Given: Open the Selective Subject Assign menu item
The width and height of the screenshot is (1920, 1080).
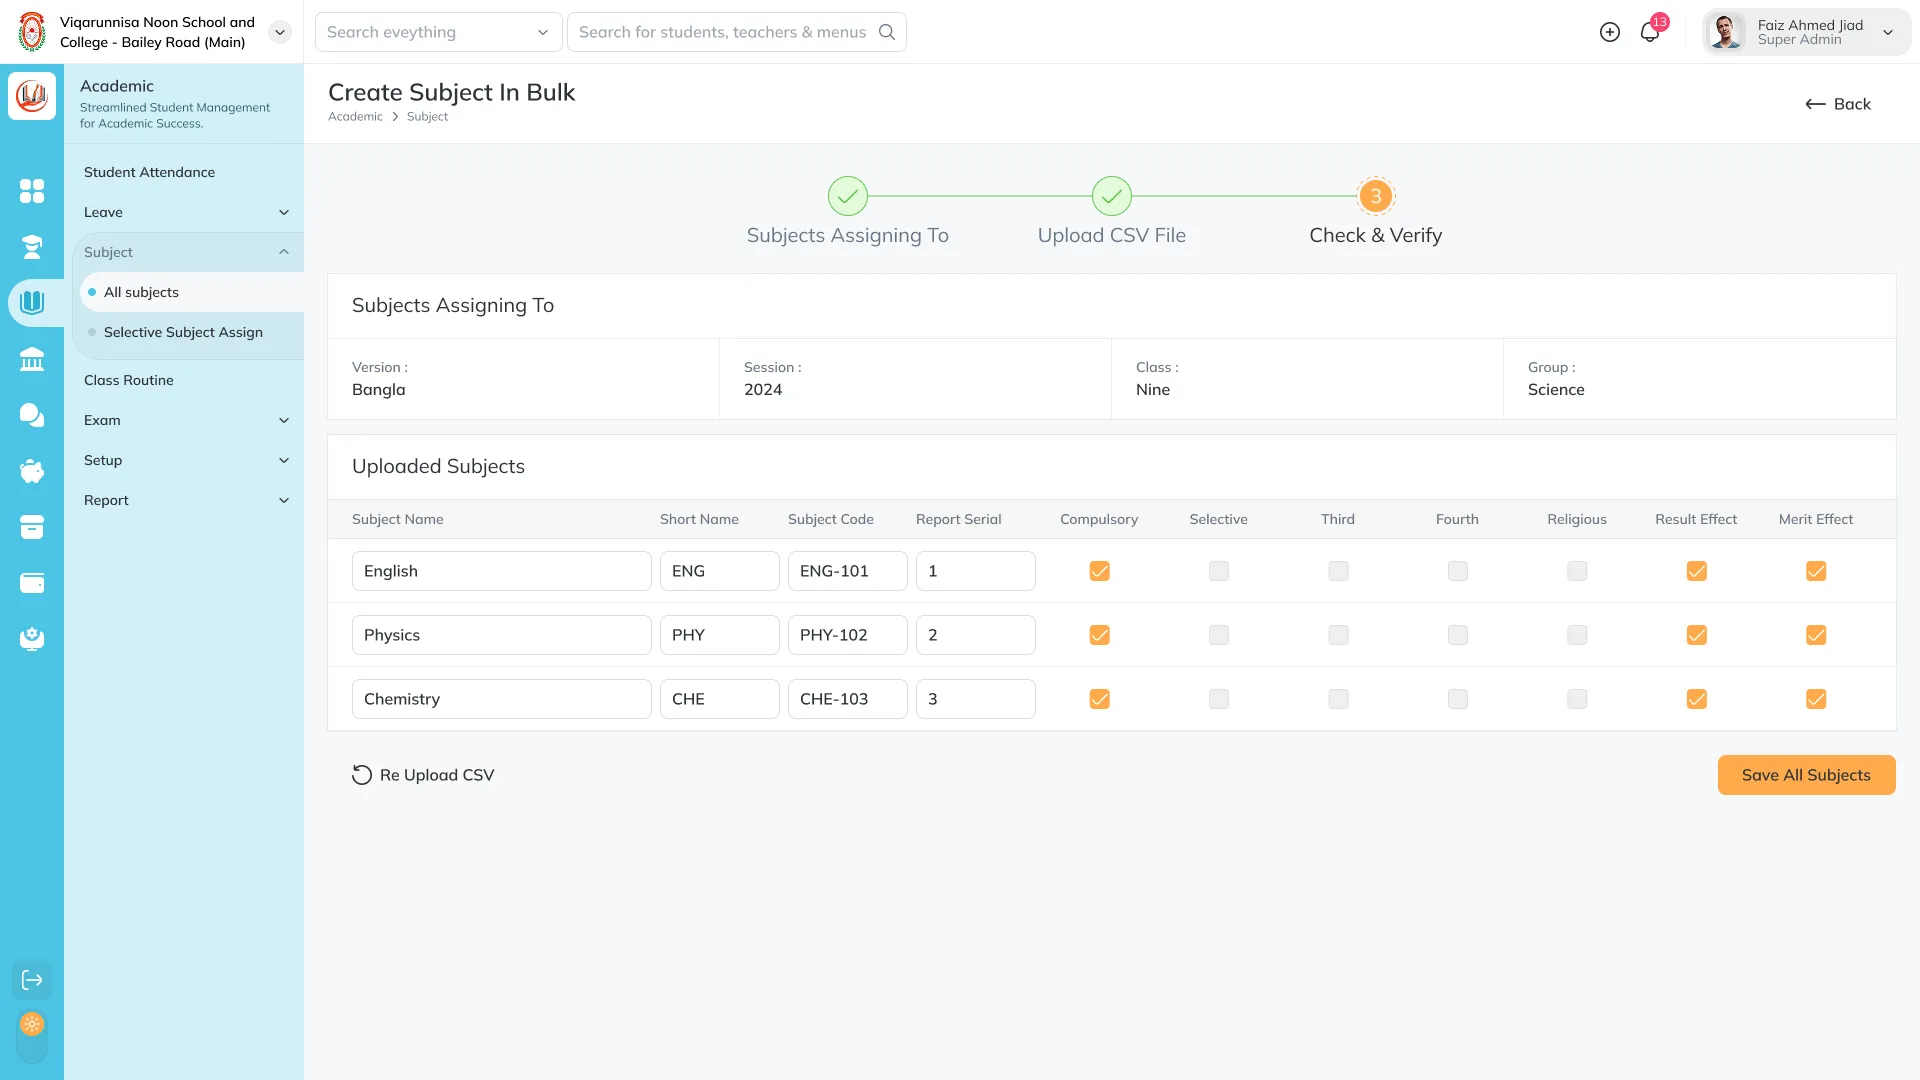Looking at the screenshot, I should (x=183, y=332).
